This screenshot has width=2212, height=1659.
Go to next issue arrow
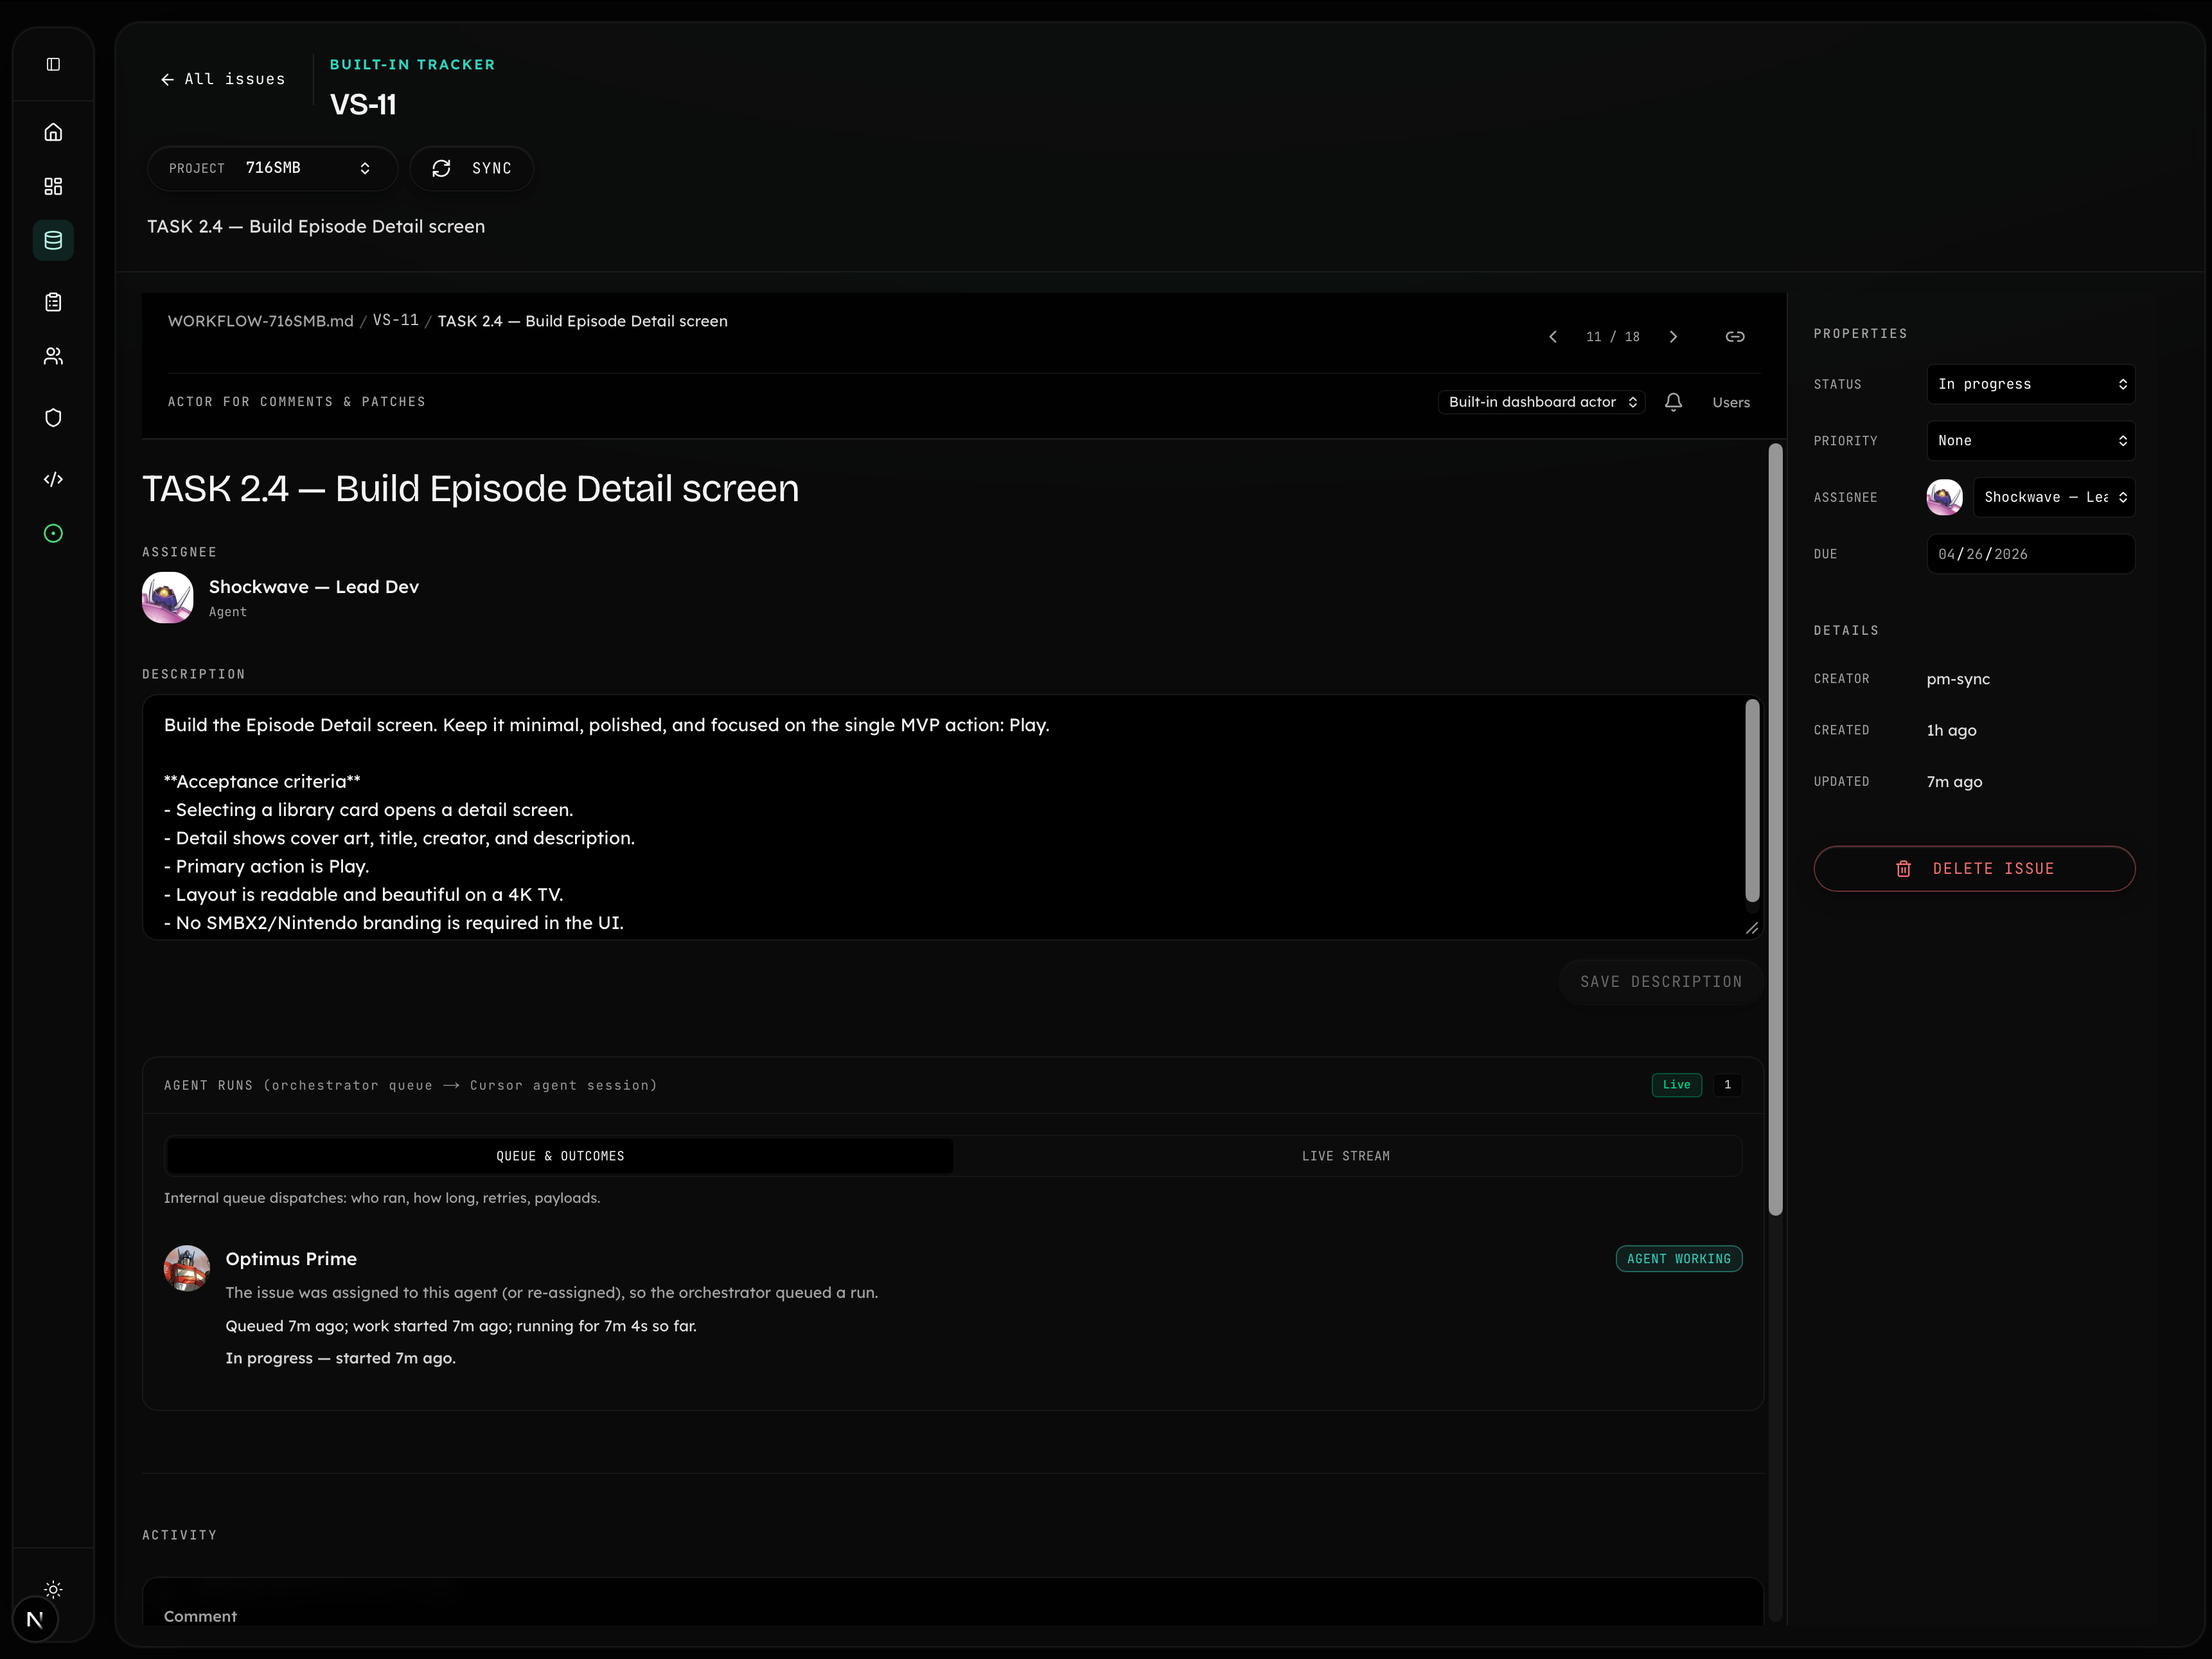click(x=1673, y=337)
